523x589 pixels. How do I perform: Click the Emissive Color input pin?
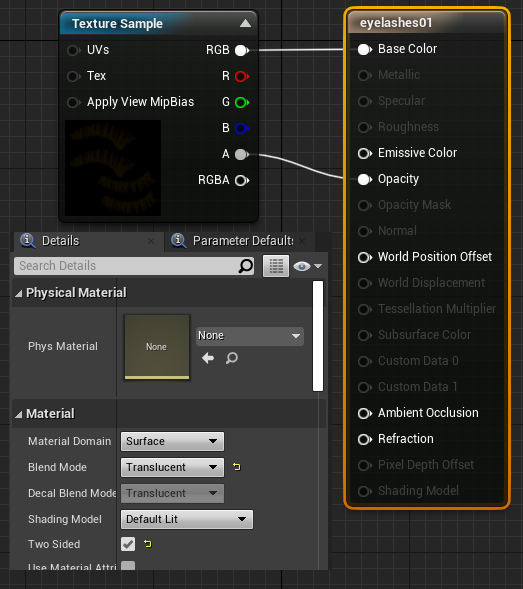[x=364, y=153]
